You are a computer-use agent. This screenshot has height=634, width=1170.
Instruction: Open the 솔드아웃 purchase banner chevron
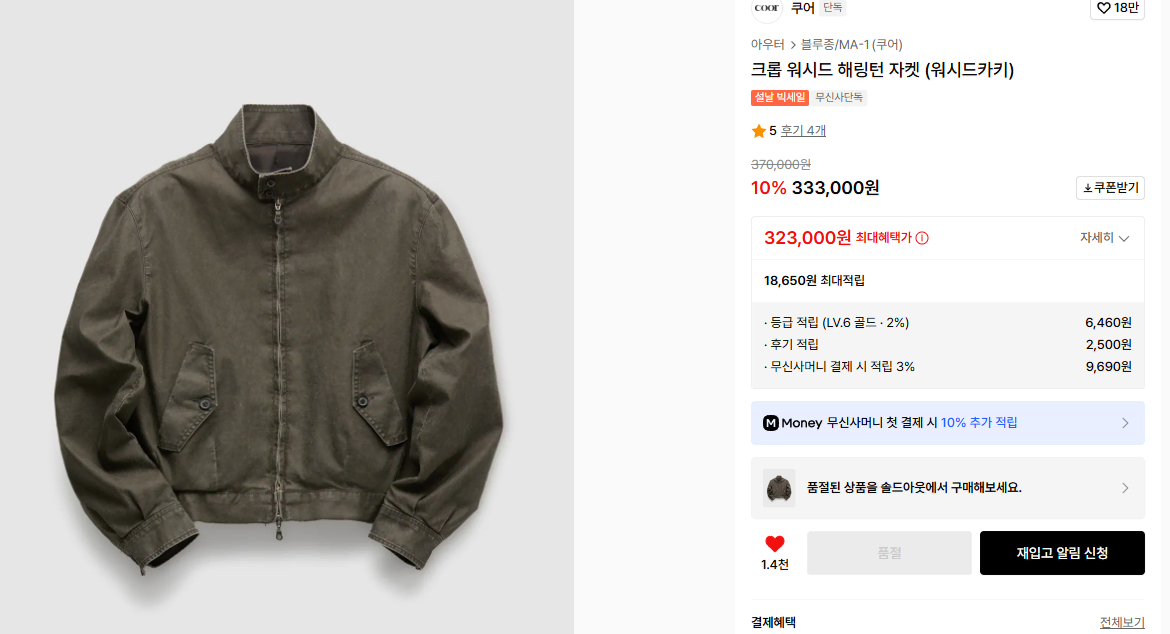tap(1125, 488)
